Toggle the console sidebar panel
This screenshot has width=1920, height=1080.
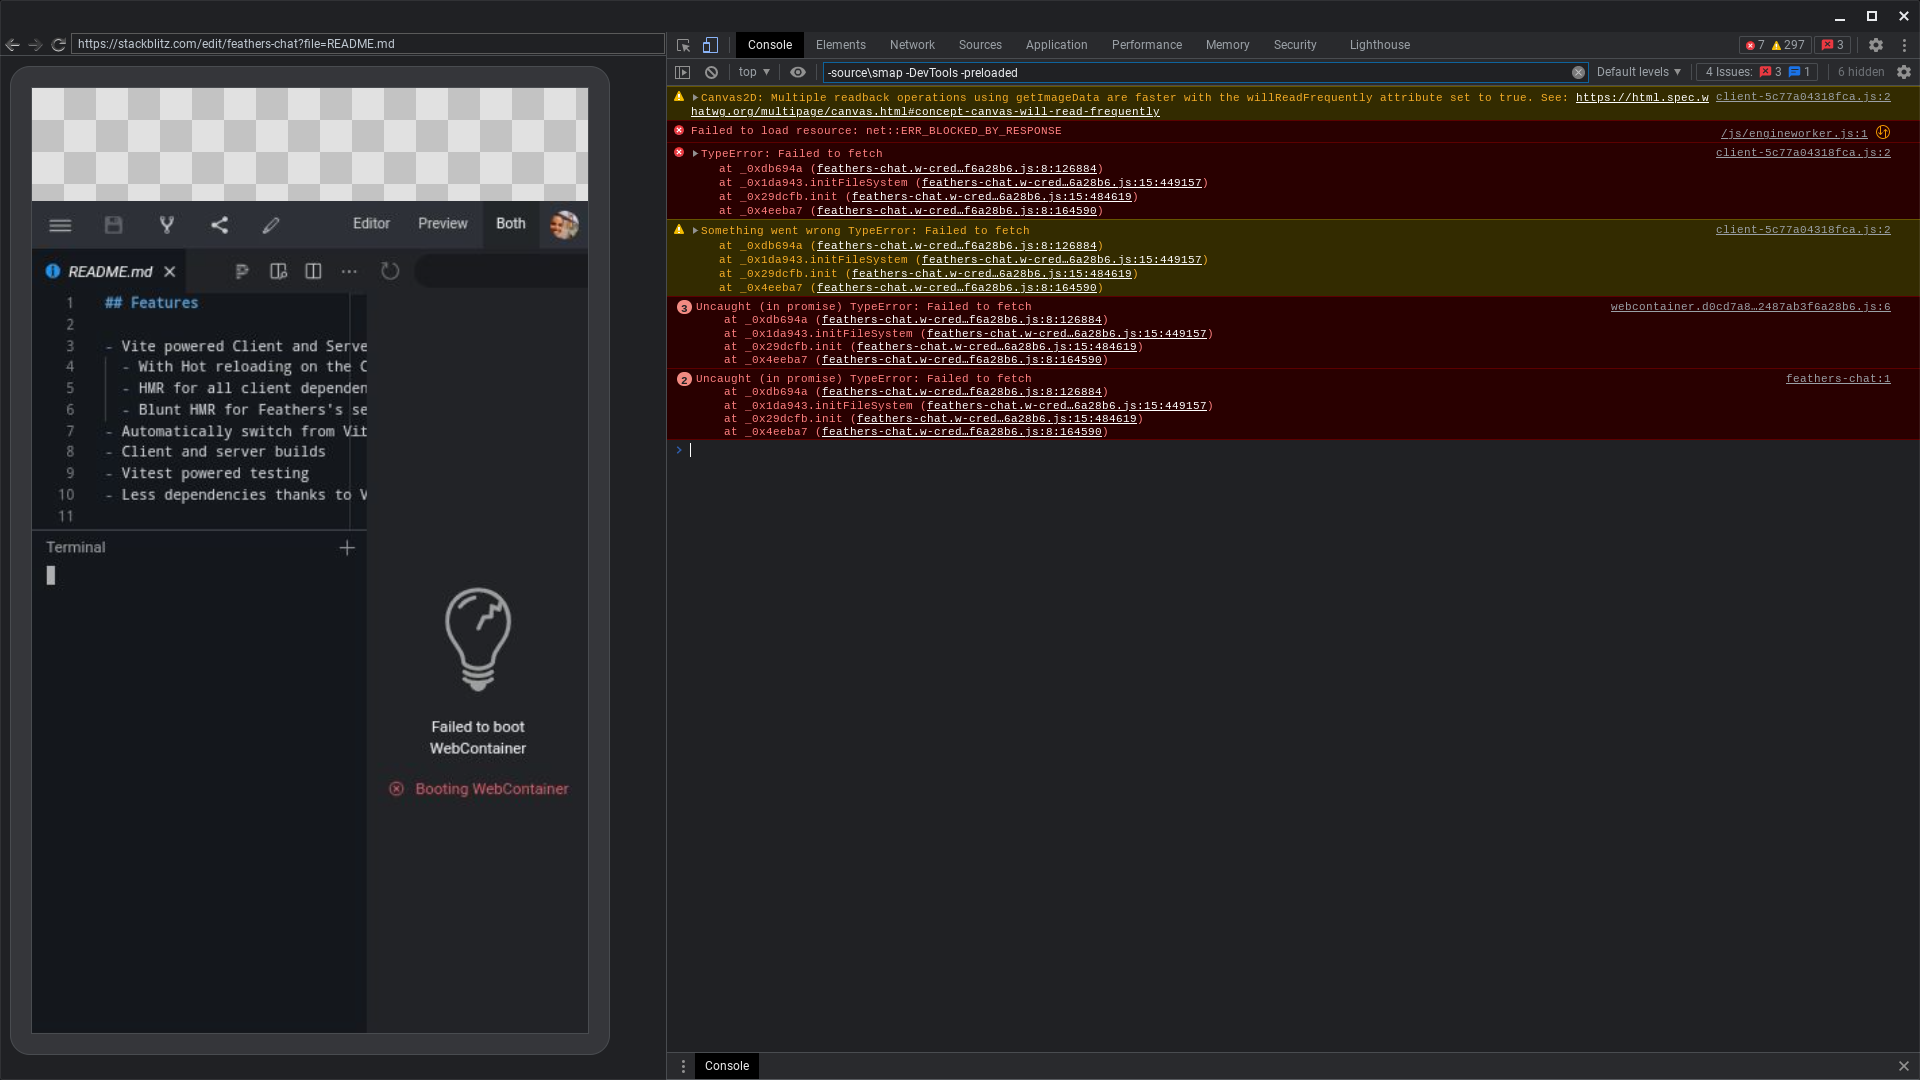[x=683, y=72]
